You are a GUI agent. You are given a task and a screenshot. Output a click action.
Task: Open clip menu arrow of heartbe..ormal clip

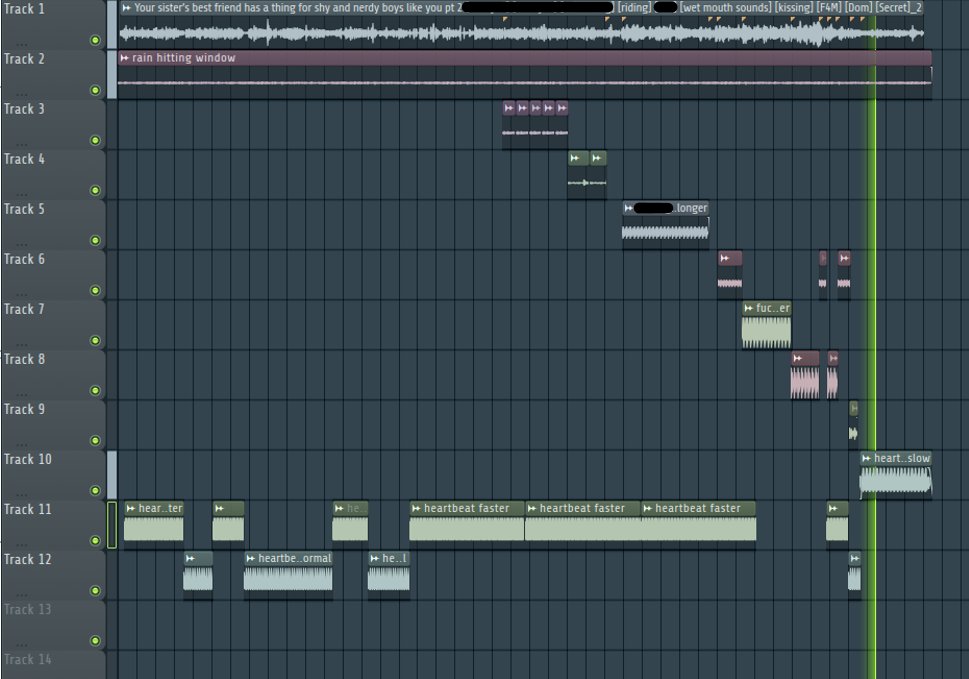[250, 559]
